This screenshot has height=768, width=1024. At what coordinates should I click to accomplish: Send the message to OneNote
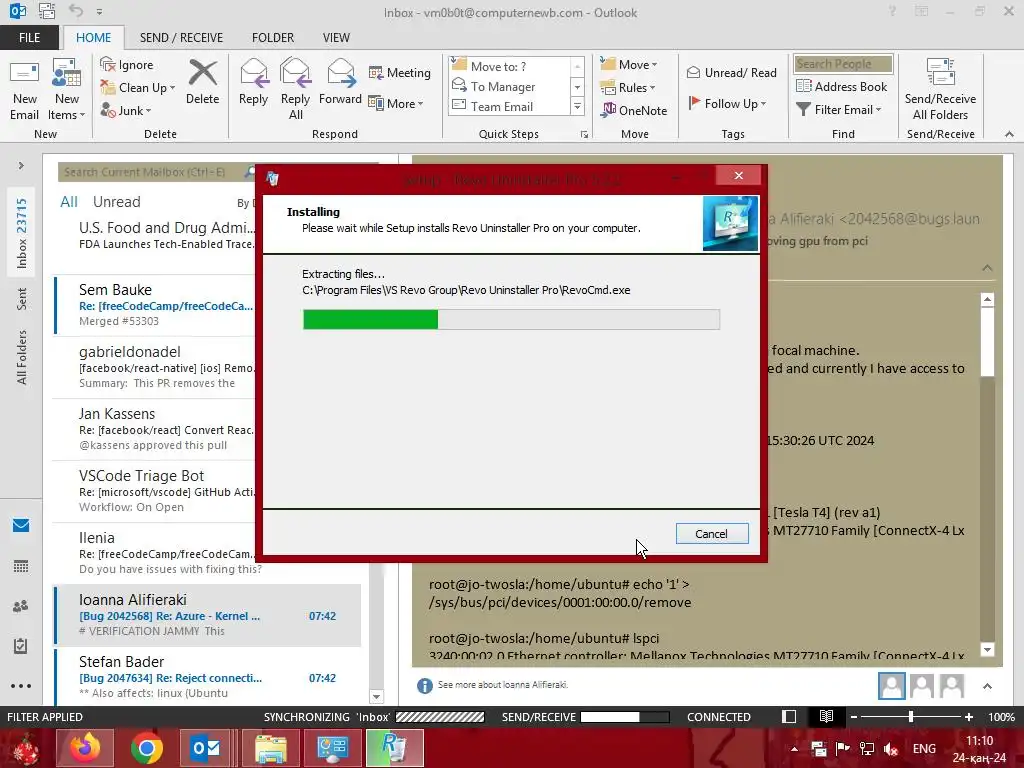click(x=634, y=110)
